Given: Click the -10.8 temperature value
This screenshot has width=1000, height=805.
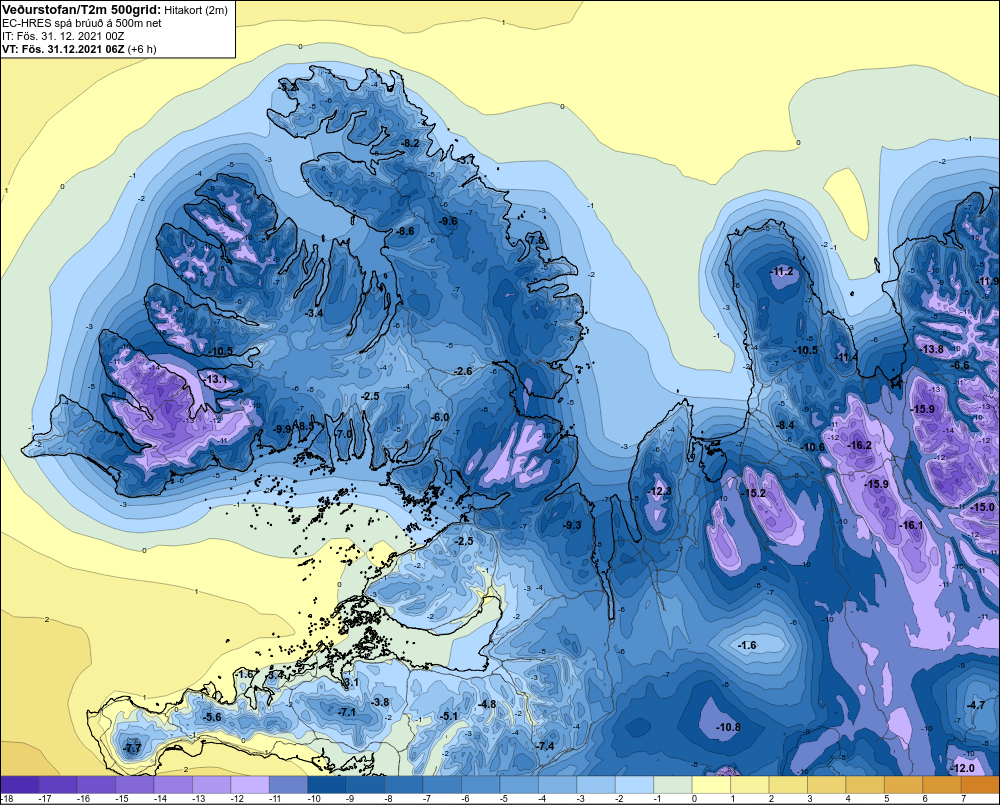Looking at the screenshot, I should point(728,727).
